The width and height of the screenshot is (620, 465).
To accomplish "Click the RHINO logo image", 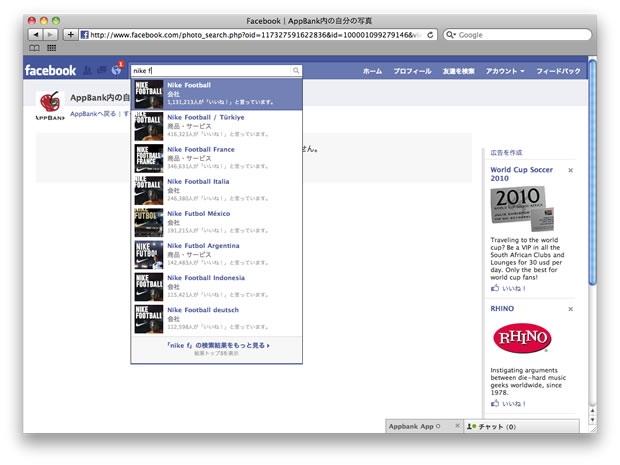I will point(522,338).
